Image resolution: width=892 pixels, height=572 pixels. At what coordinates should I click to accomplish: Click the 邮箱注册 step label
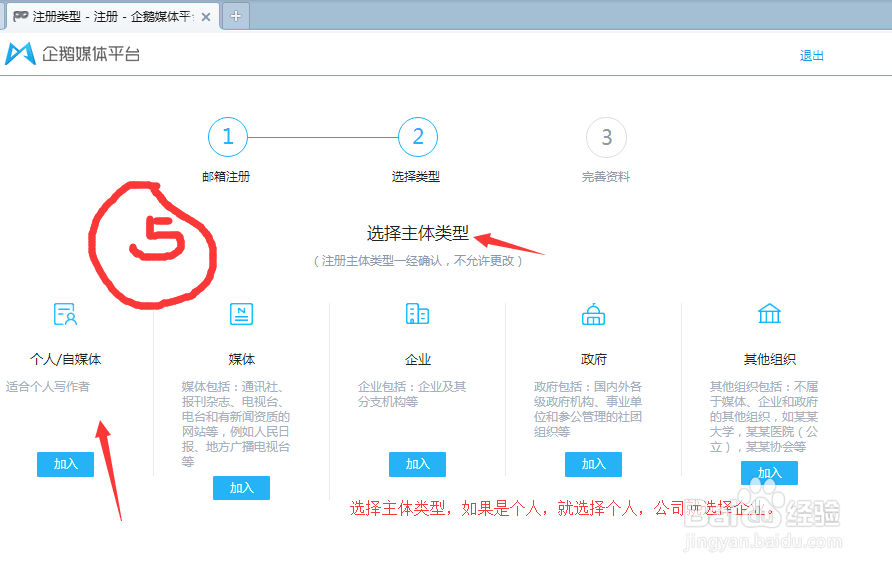click(226, 177)
